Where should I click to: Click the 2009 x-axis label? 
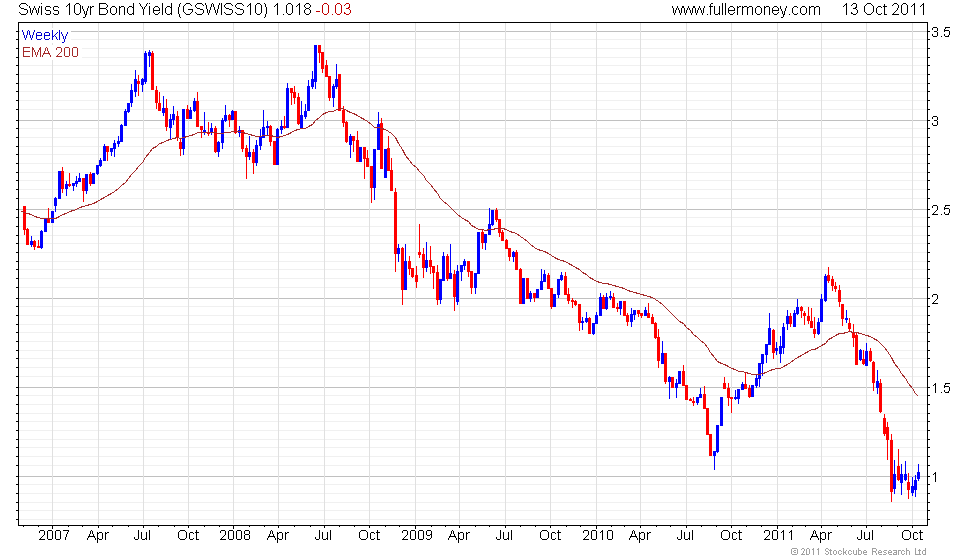click(417, 535)
